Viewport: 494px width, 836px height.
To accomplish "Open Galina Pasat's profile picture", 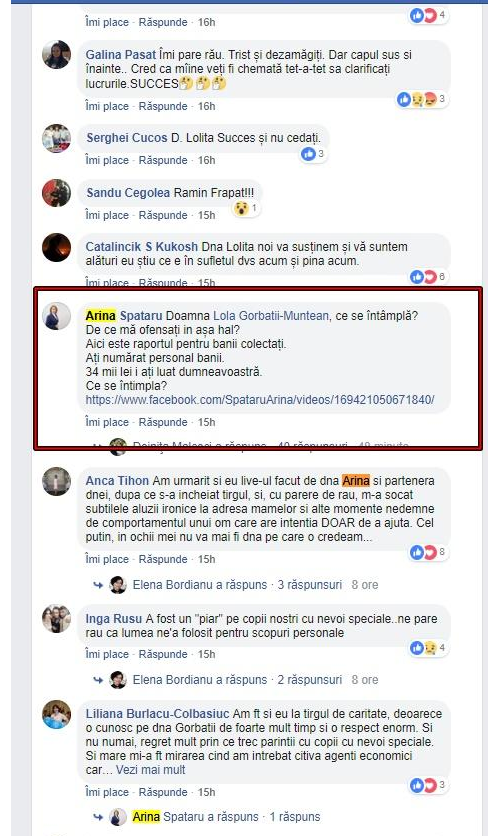I will pyautogui.click(x=56, y=54).
